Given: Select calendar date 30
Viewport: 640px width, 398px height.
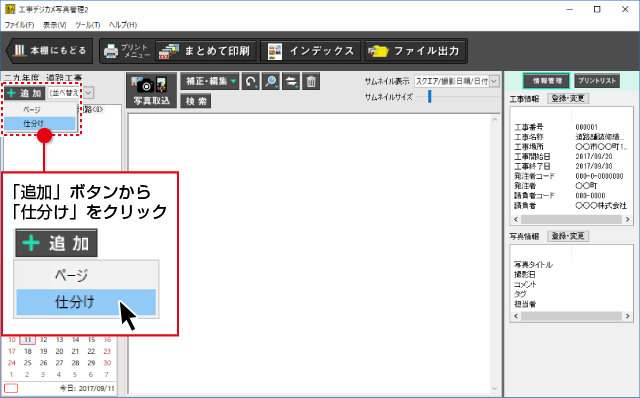Looking at the screenshot, I should tap(107, 362).
